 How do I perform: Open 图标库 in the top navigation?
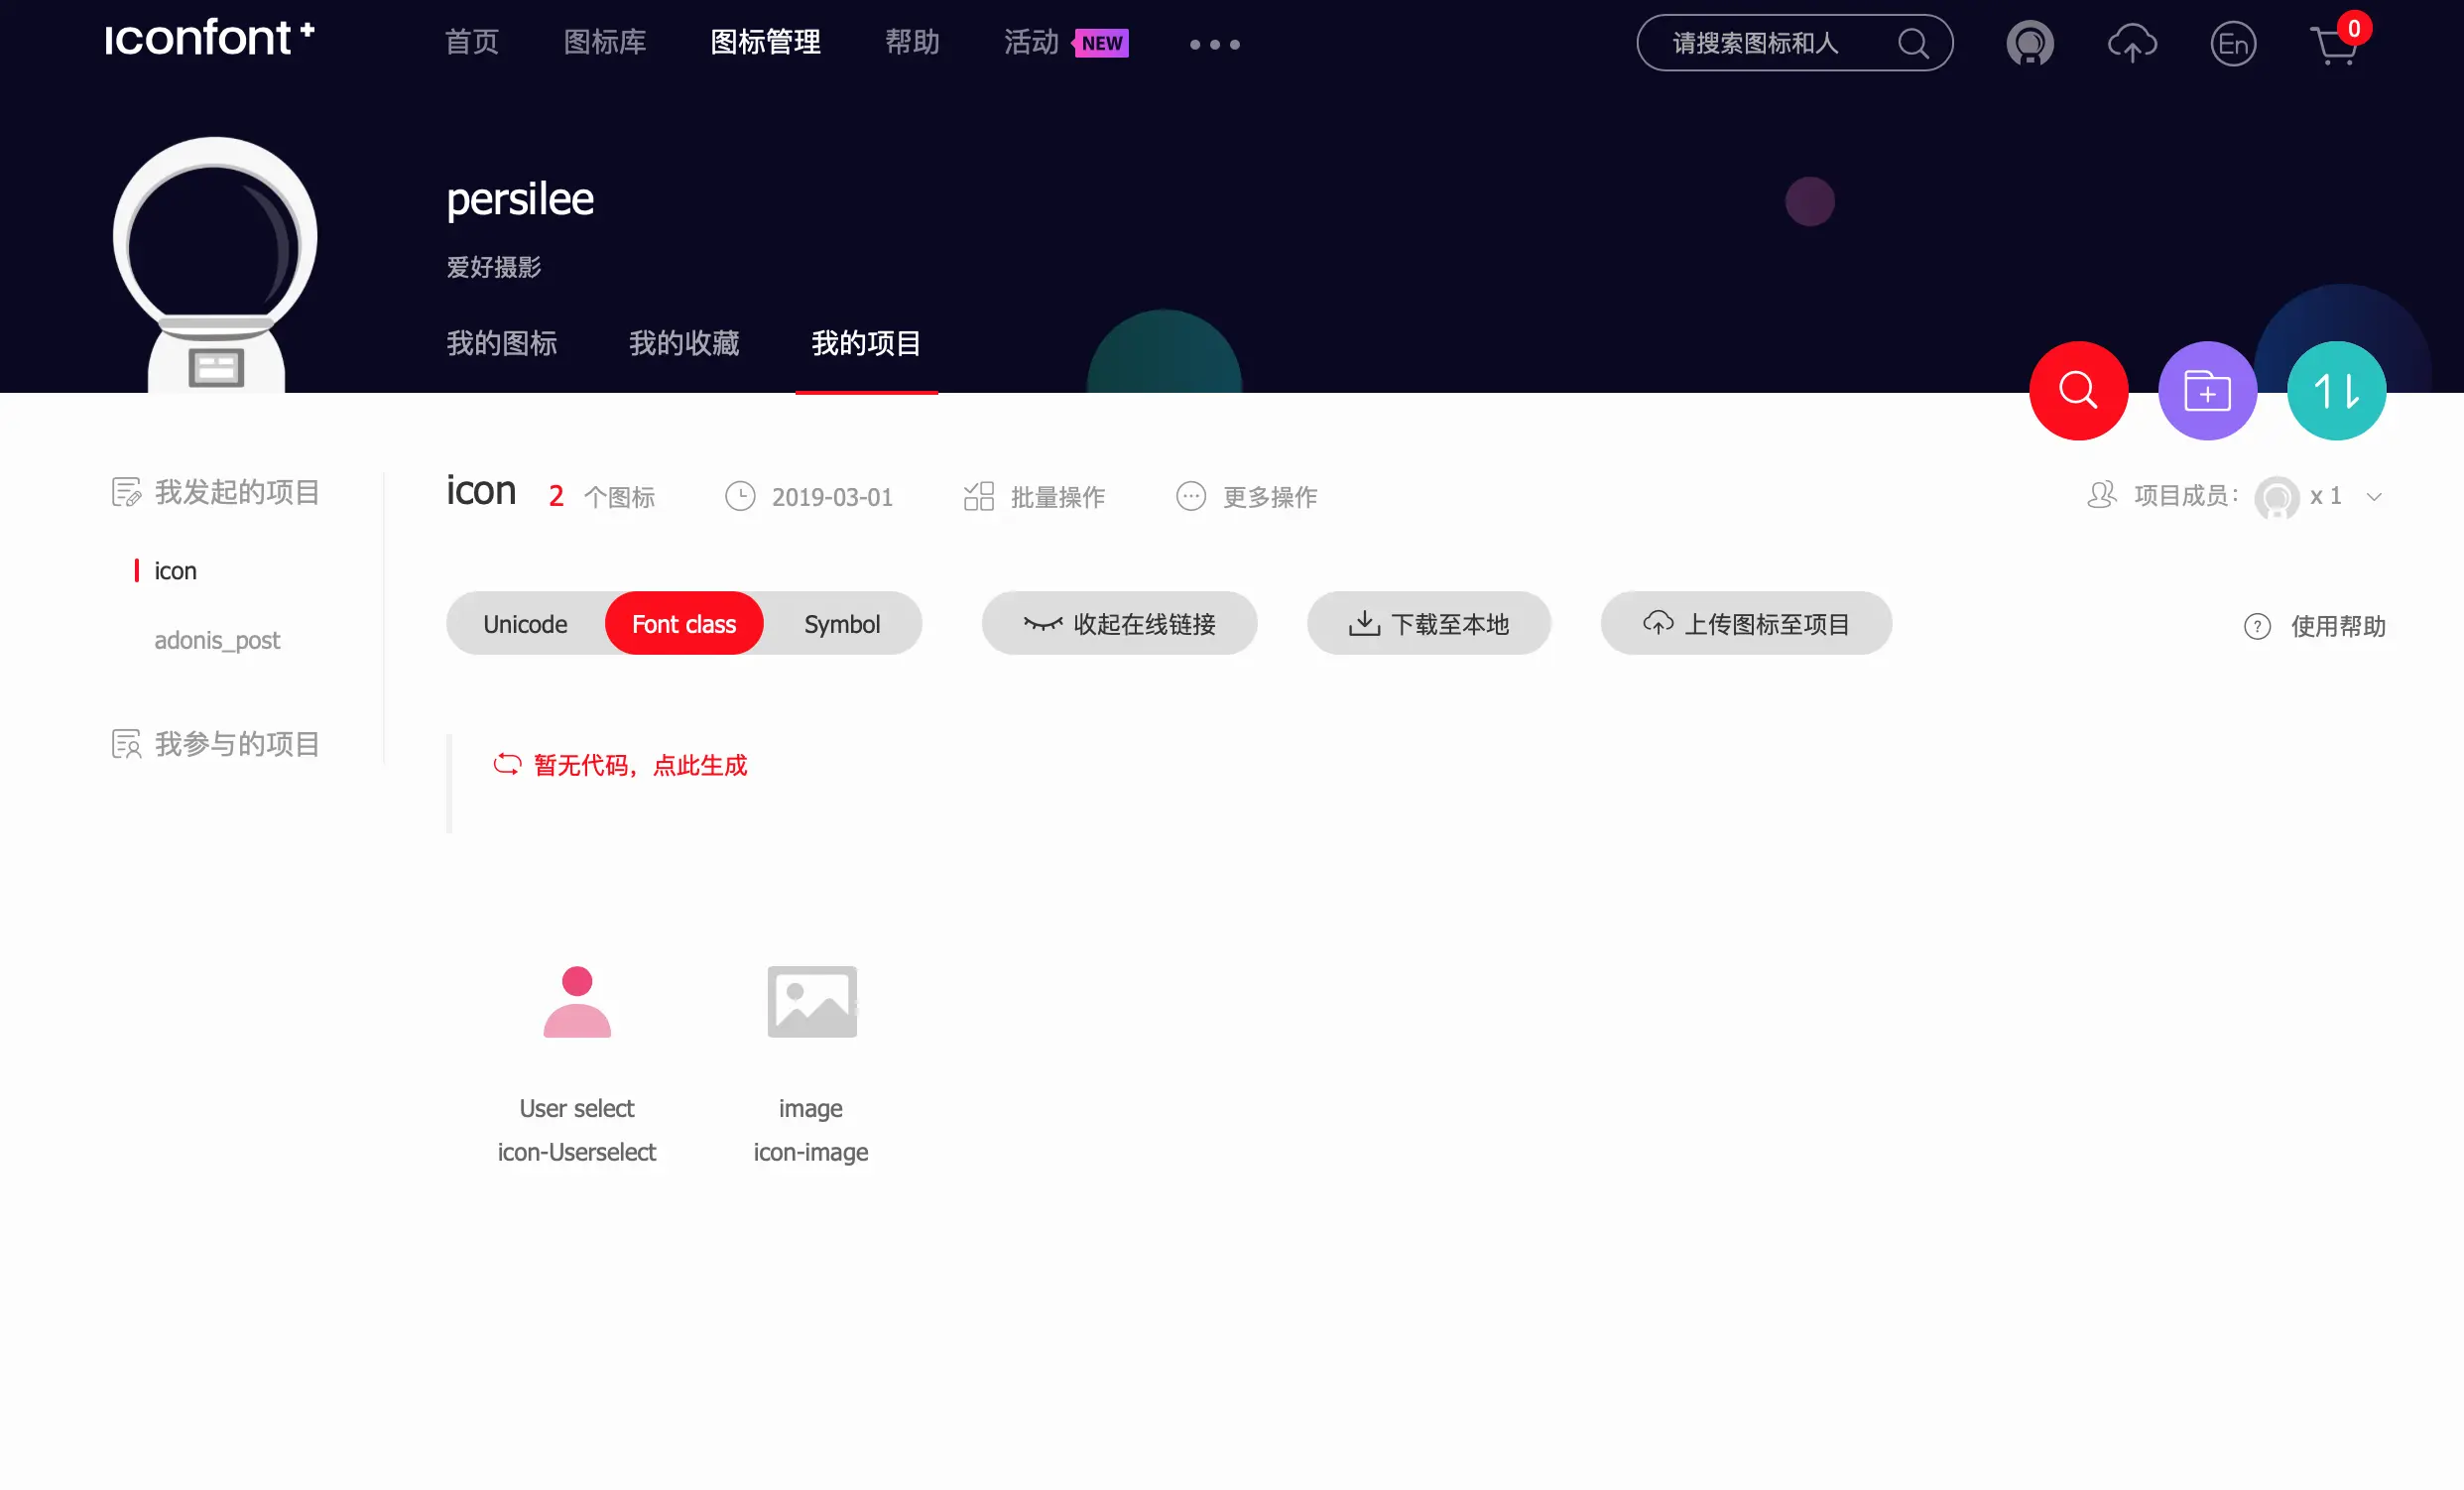coord(604,42)
